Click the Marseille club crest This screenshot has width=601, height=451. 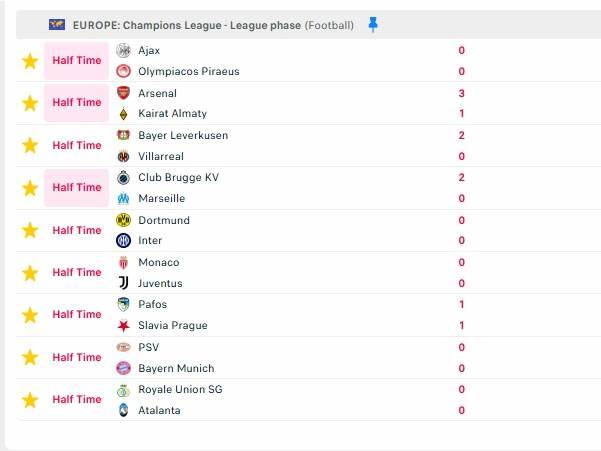click(x=123, y=198)
